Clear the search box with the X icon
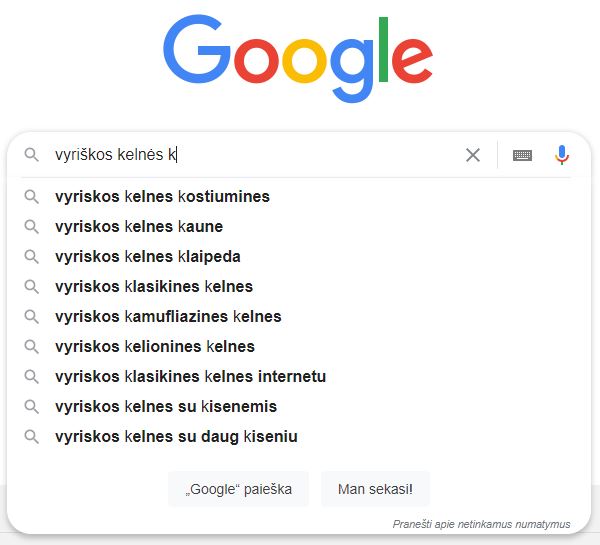This screenshot has height=545, width=600. [x=473, y=155]
